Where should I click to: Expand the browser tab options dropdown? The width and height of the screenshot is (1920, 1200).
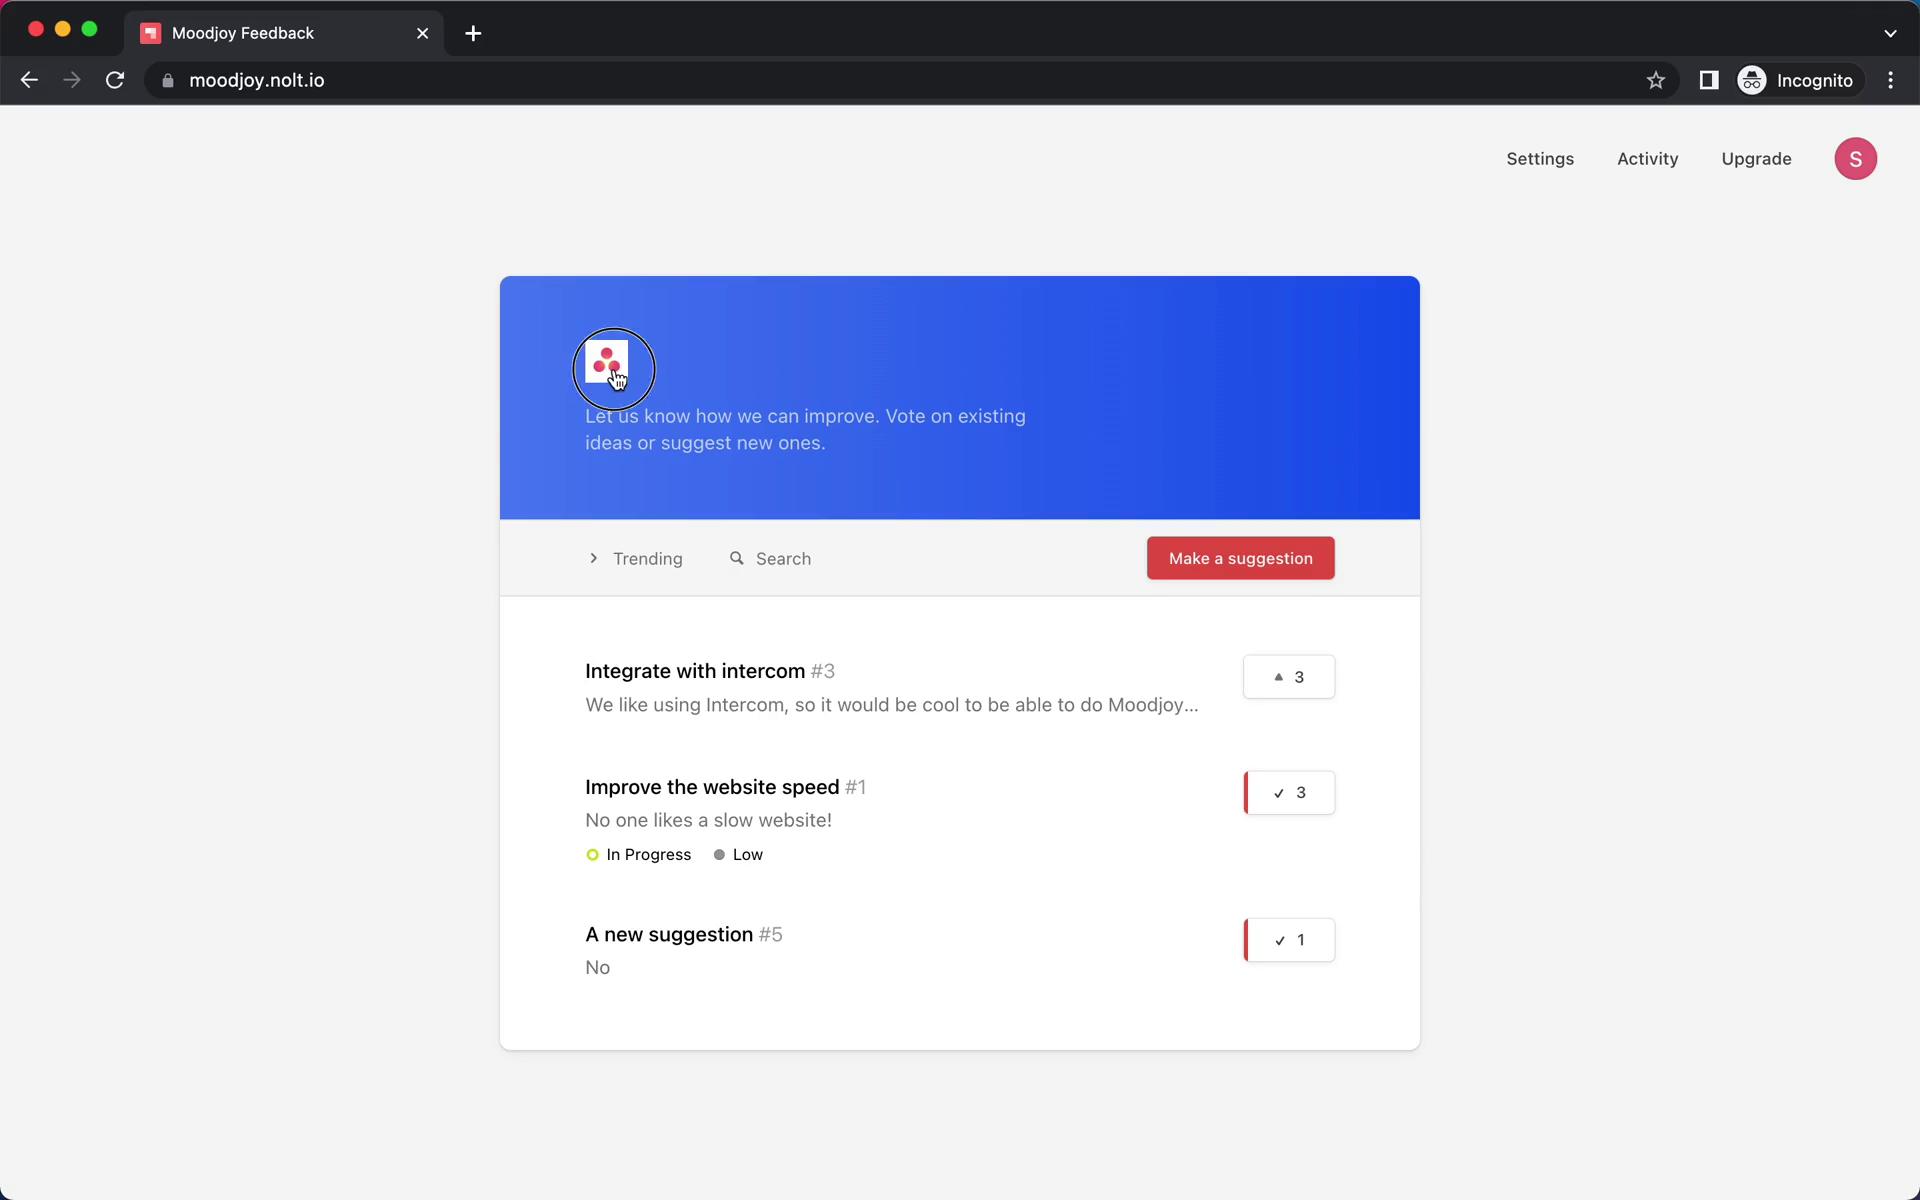click(1890, 32)
